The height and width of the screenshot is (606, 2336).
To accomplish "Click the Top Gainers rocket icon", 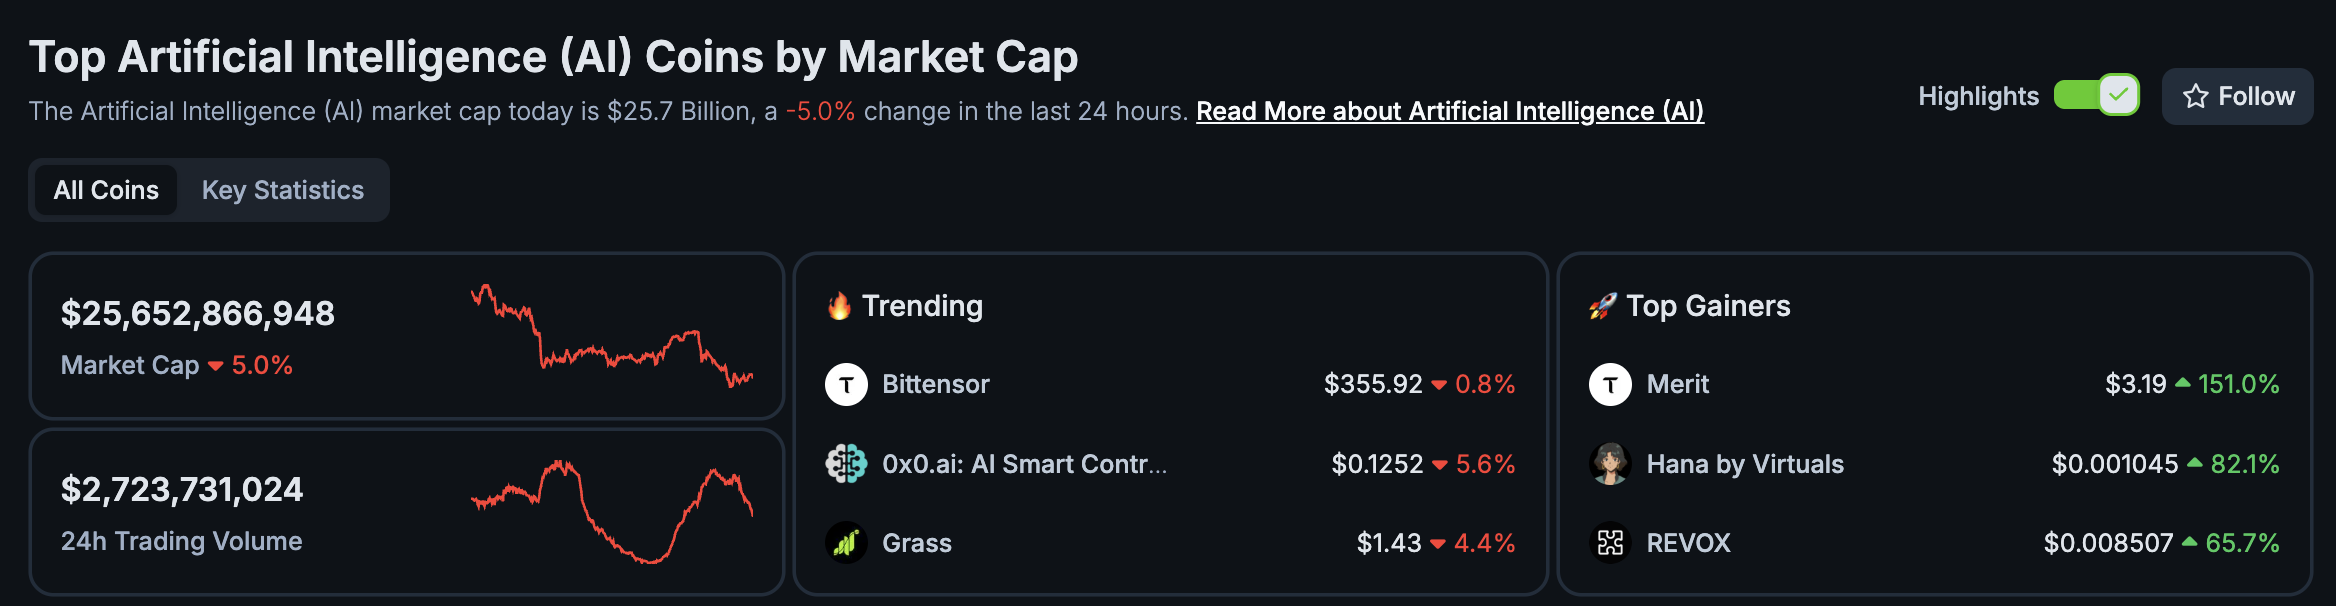I will [1603, 306].
